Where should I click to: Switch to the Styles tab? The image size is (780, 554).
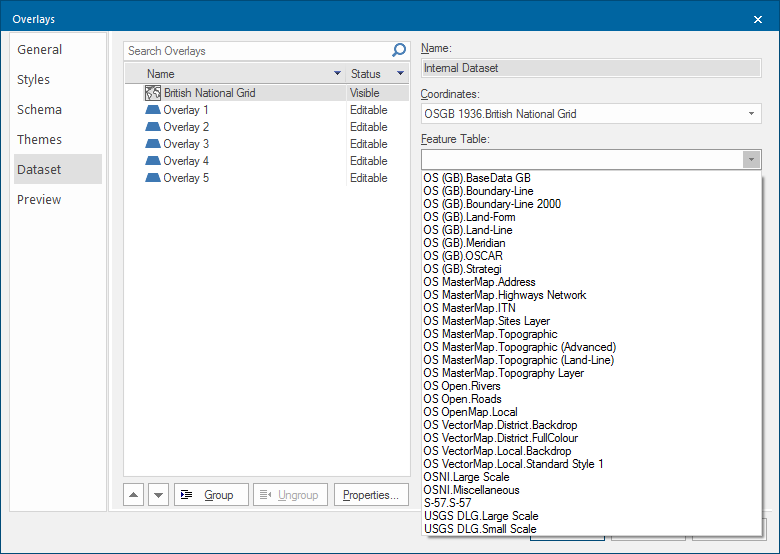tap(33, 80)
